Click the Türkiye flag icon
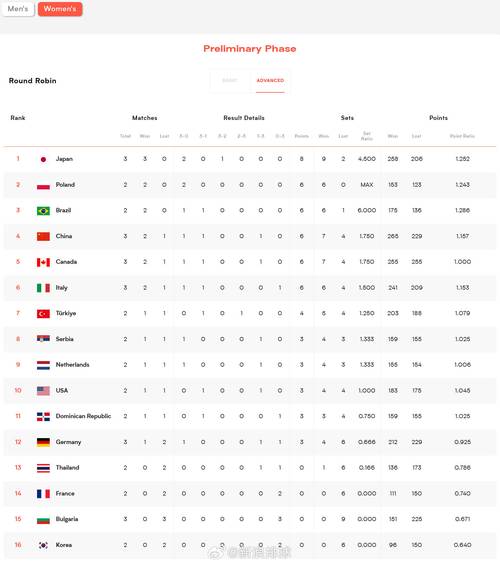500x564 pixels. 43,314
